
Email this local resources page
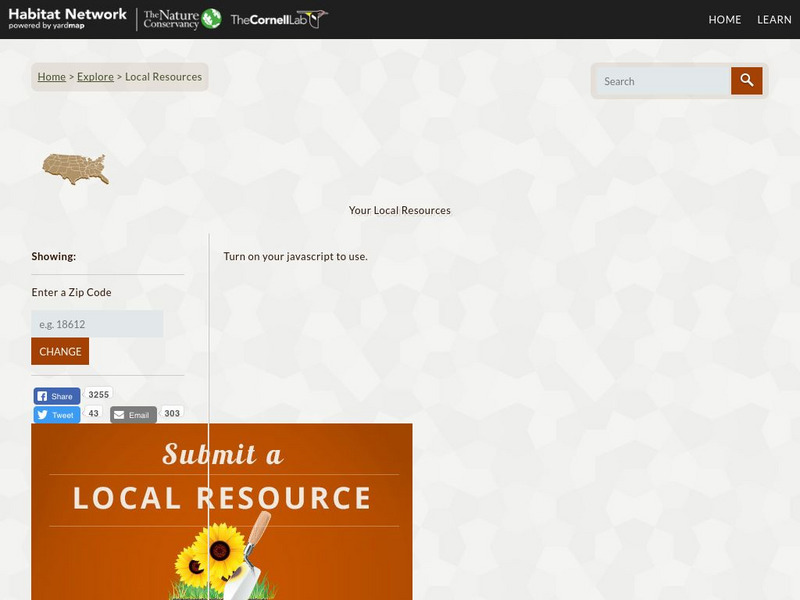point(133,414)
